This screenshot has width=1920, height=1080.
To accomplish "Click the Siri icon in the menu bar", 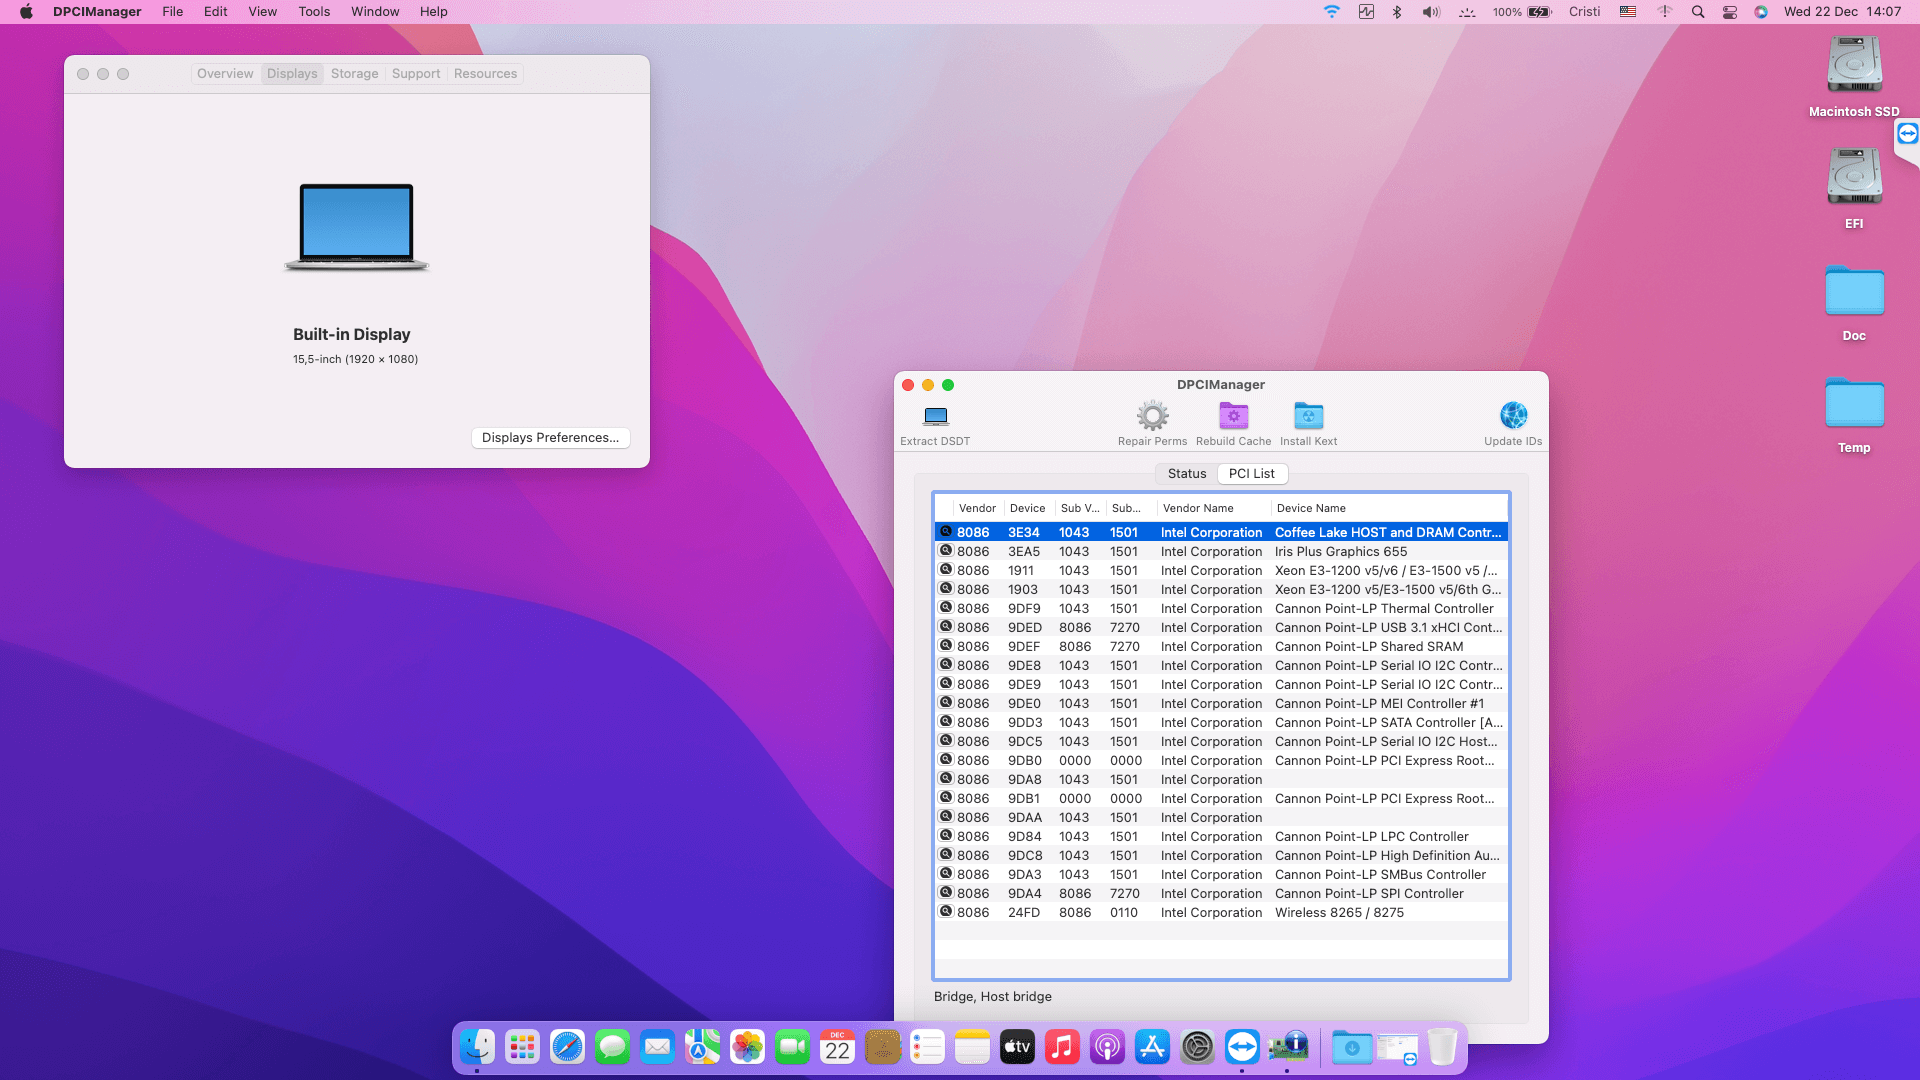I will [1761, 12].
